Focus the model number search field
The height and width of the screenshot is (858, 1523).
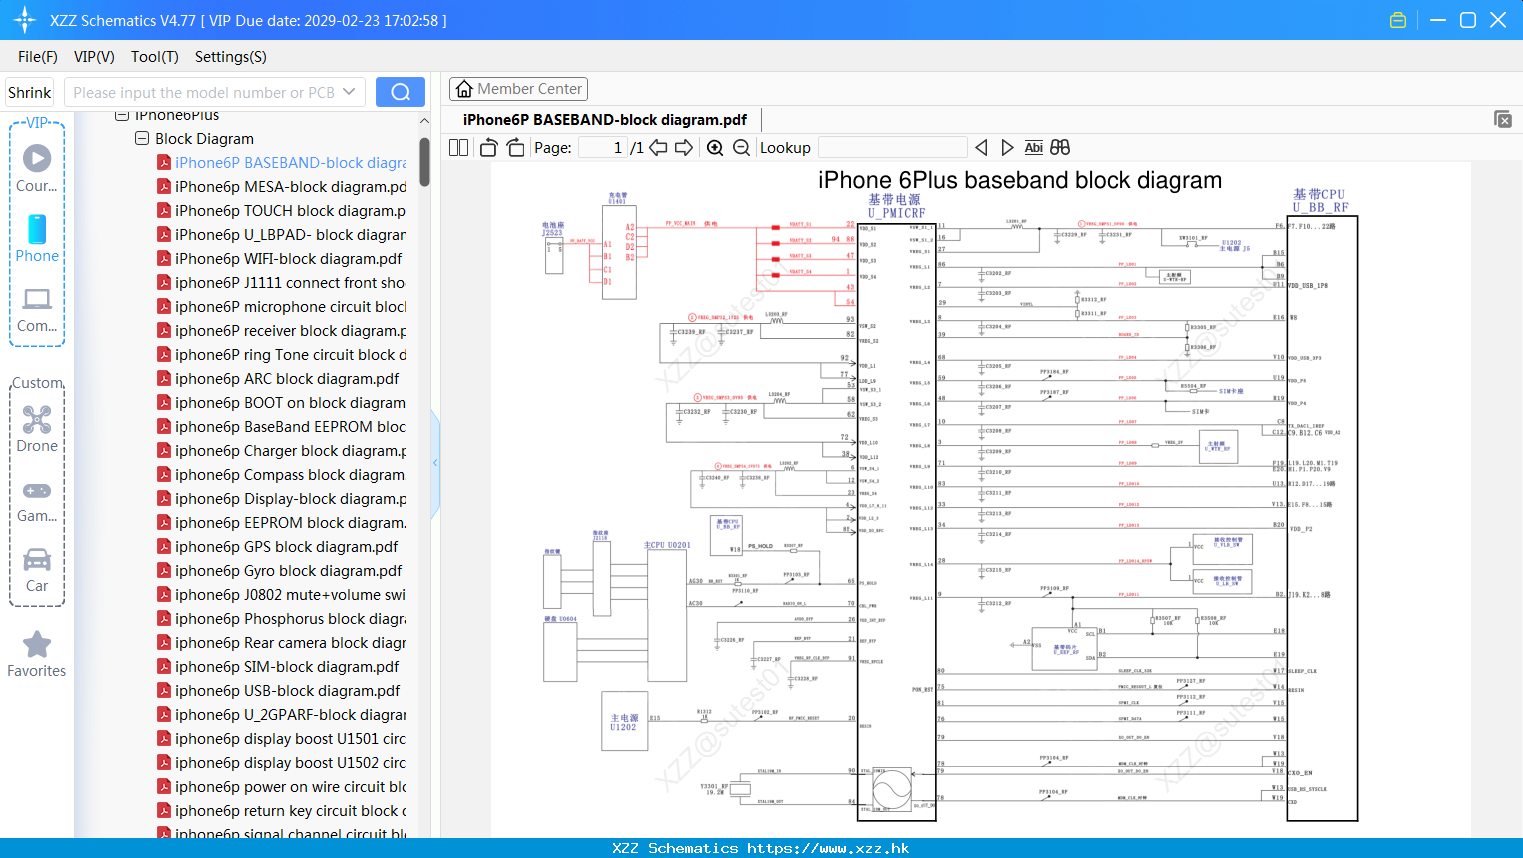202,92
